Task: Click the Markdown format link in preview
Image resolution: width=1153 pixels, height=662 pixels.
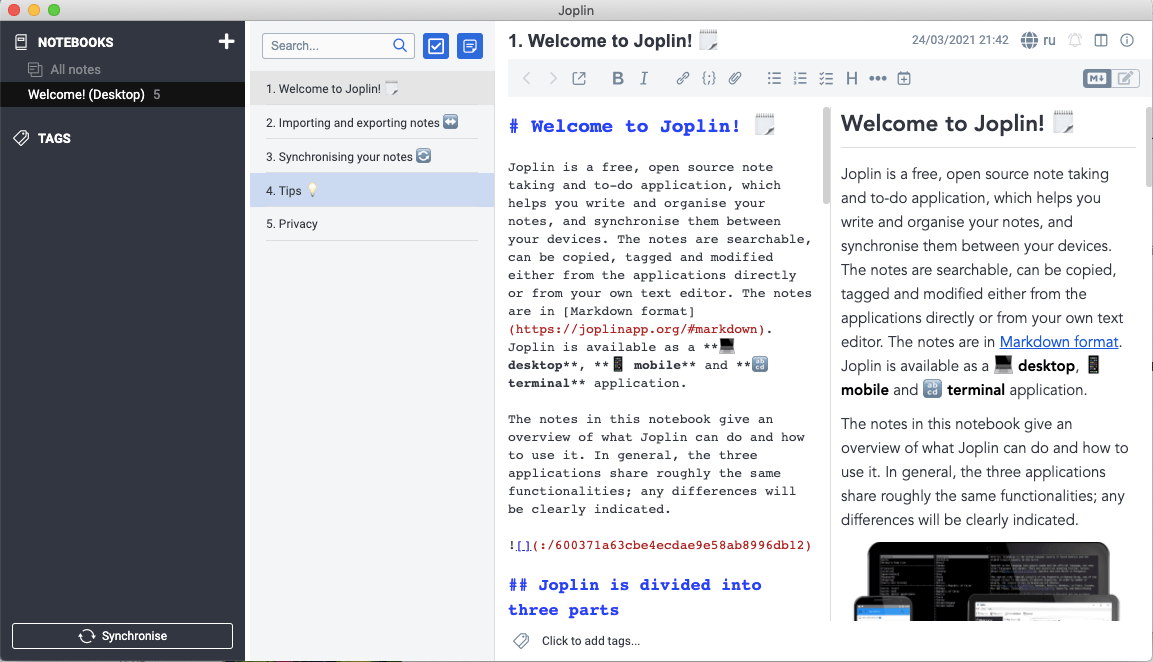Action: click(1059, 342)
